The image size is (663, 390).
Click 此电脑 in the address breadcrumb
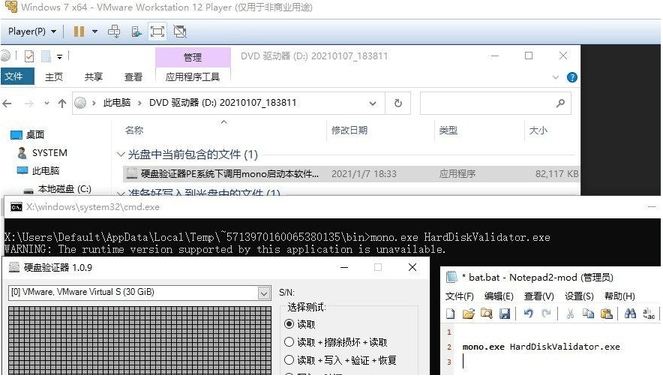tap(117, 103)
